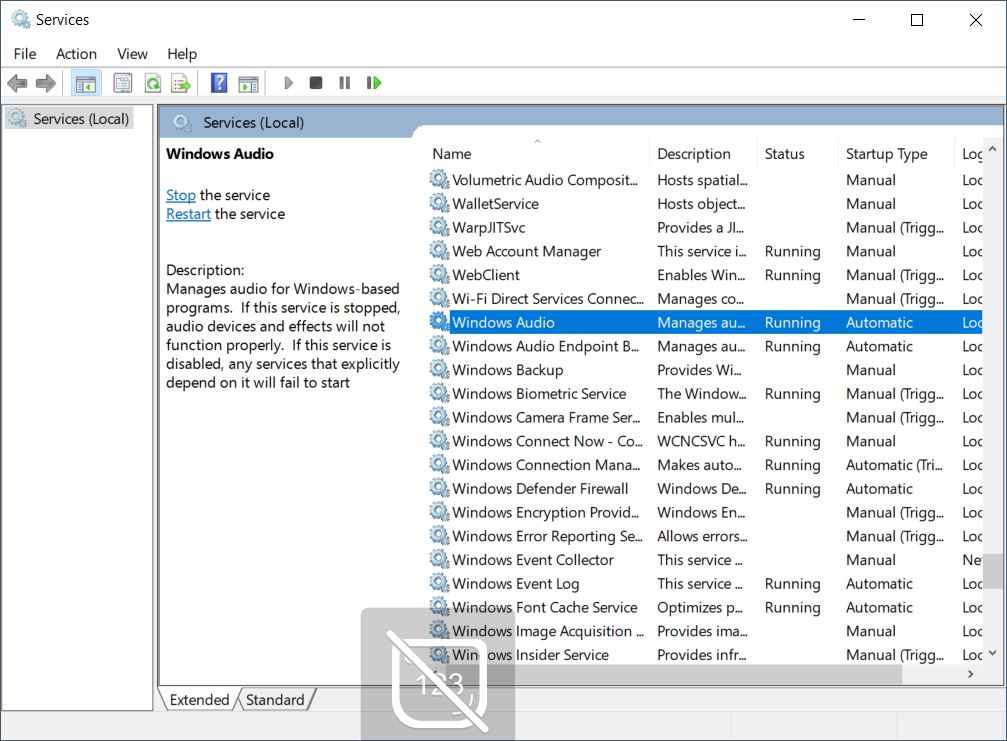Image resolution: width=1007 pixels, height=741 pixels.
Task: Select Windows Camera Frame Server row
Action: [x=705, y=417]
